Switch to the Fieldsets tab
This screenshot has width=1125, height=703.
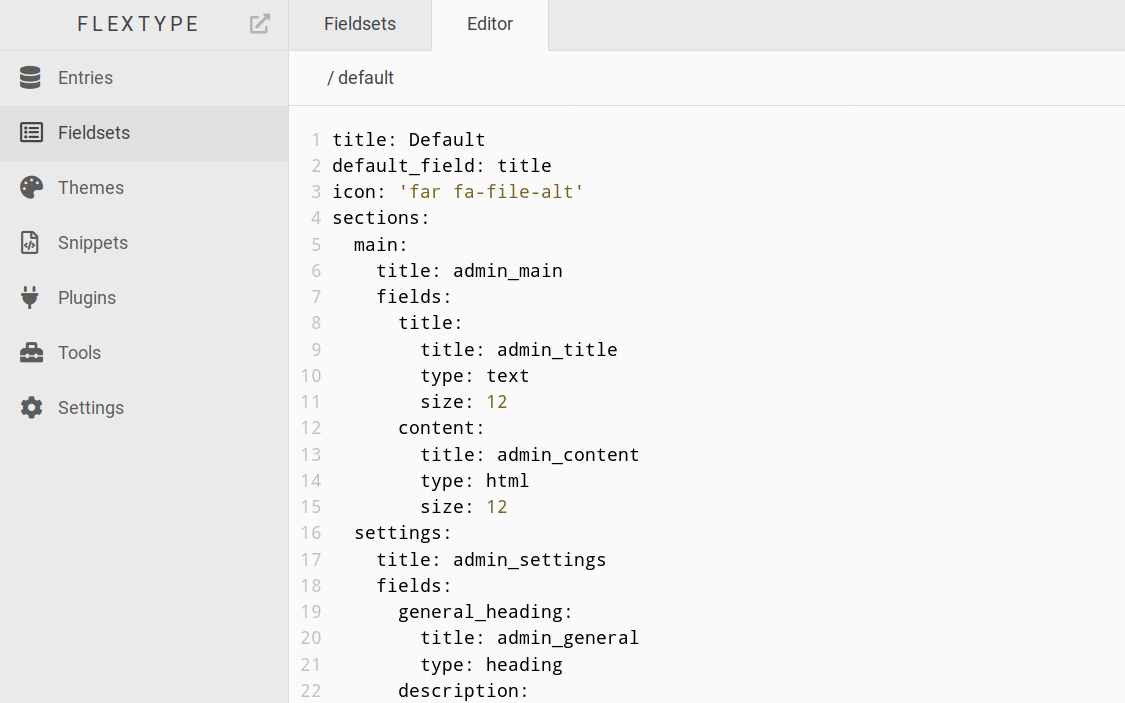point(360,24)
